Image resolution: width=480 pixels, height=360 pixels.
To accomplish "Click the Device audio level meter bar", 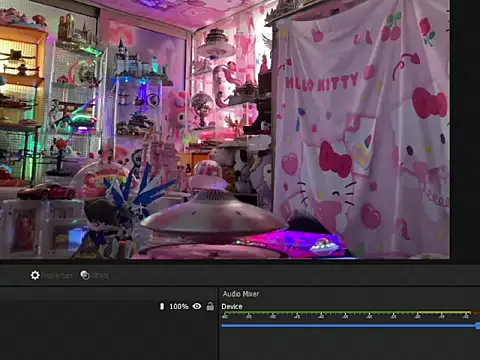I will 350,313.
